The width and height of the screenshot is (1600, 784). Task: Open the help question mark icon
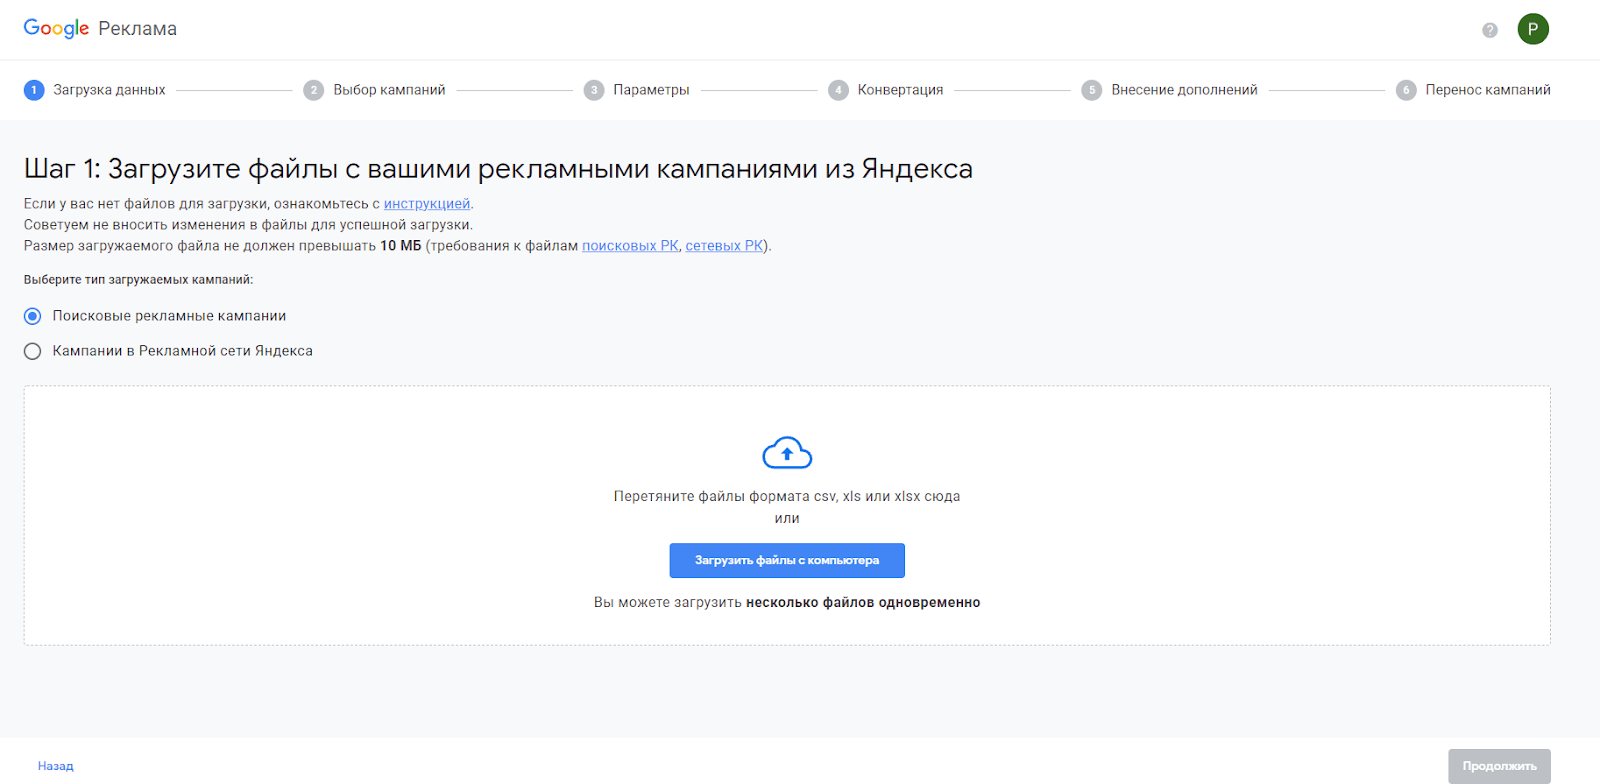click(x=1490, y=30)
